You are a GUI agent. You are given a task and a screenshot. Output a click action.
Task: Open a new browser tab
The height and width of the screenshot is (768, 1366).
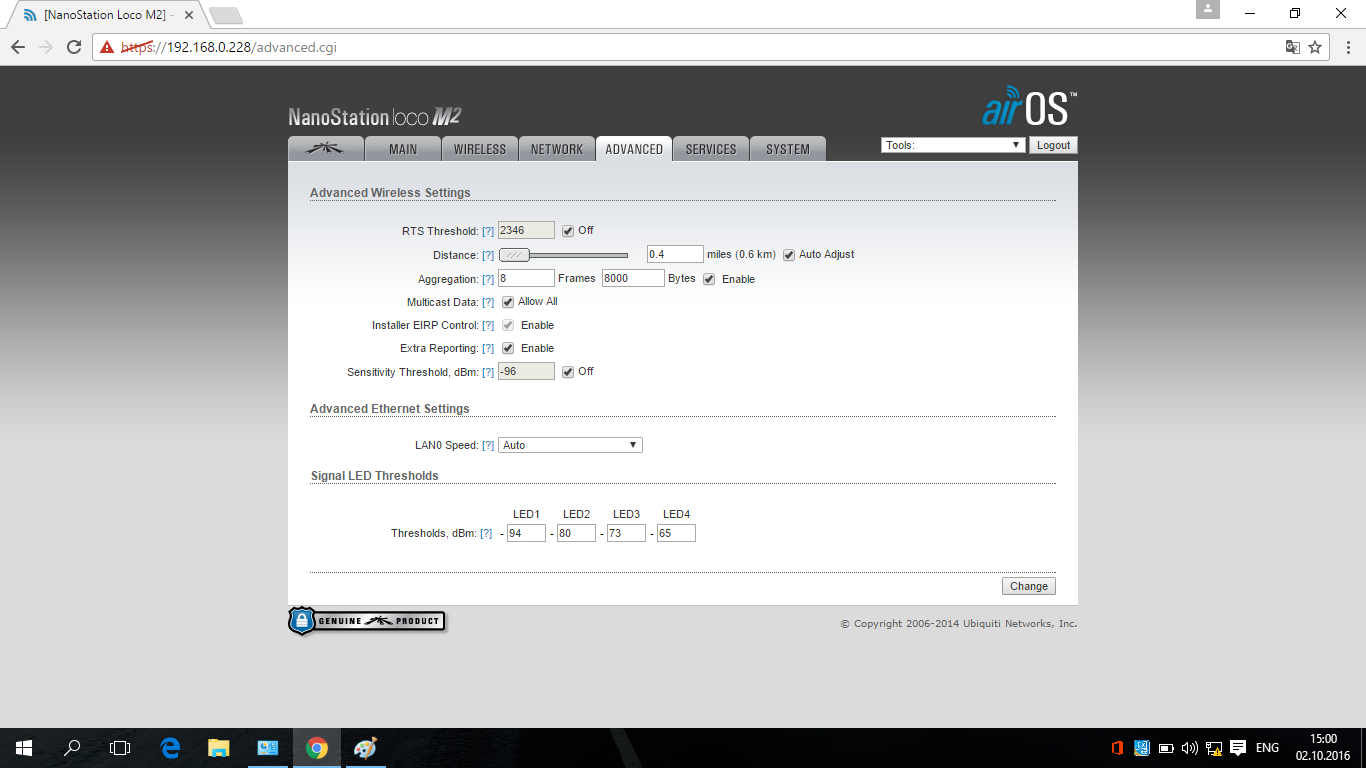tap(226, 16)
